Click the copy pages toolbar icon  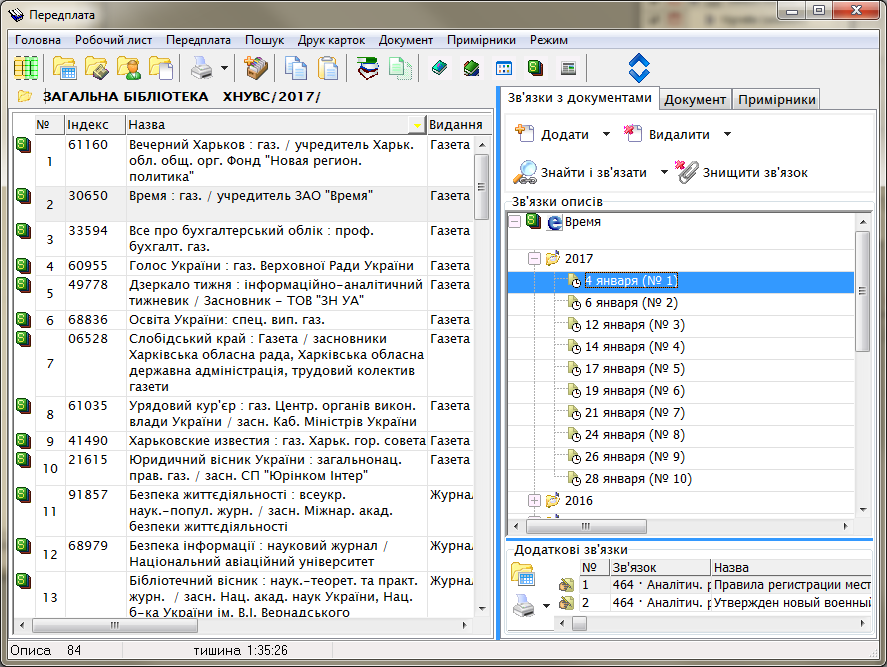pyautogui.click(x=296, y=69)
